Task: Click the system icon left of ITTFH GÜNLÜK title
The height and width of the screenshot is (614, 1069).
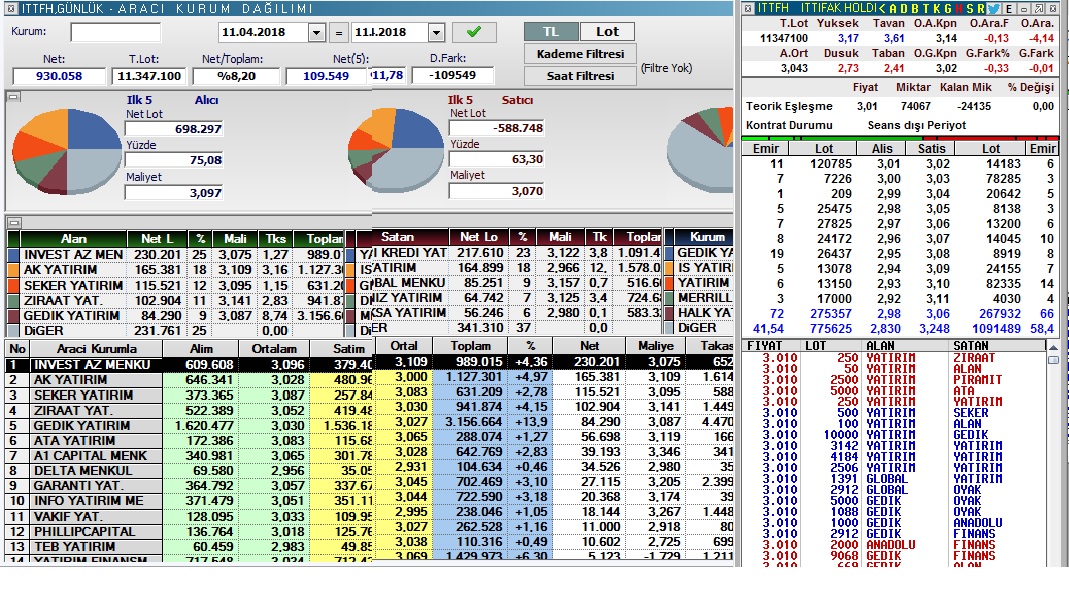Action: 10,8
